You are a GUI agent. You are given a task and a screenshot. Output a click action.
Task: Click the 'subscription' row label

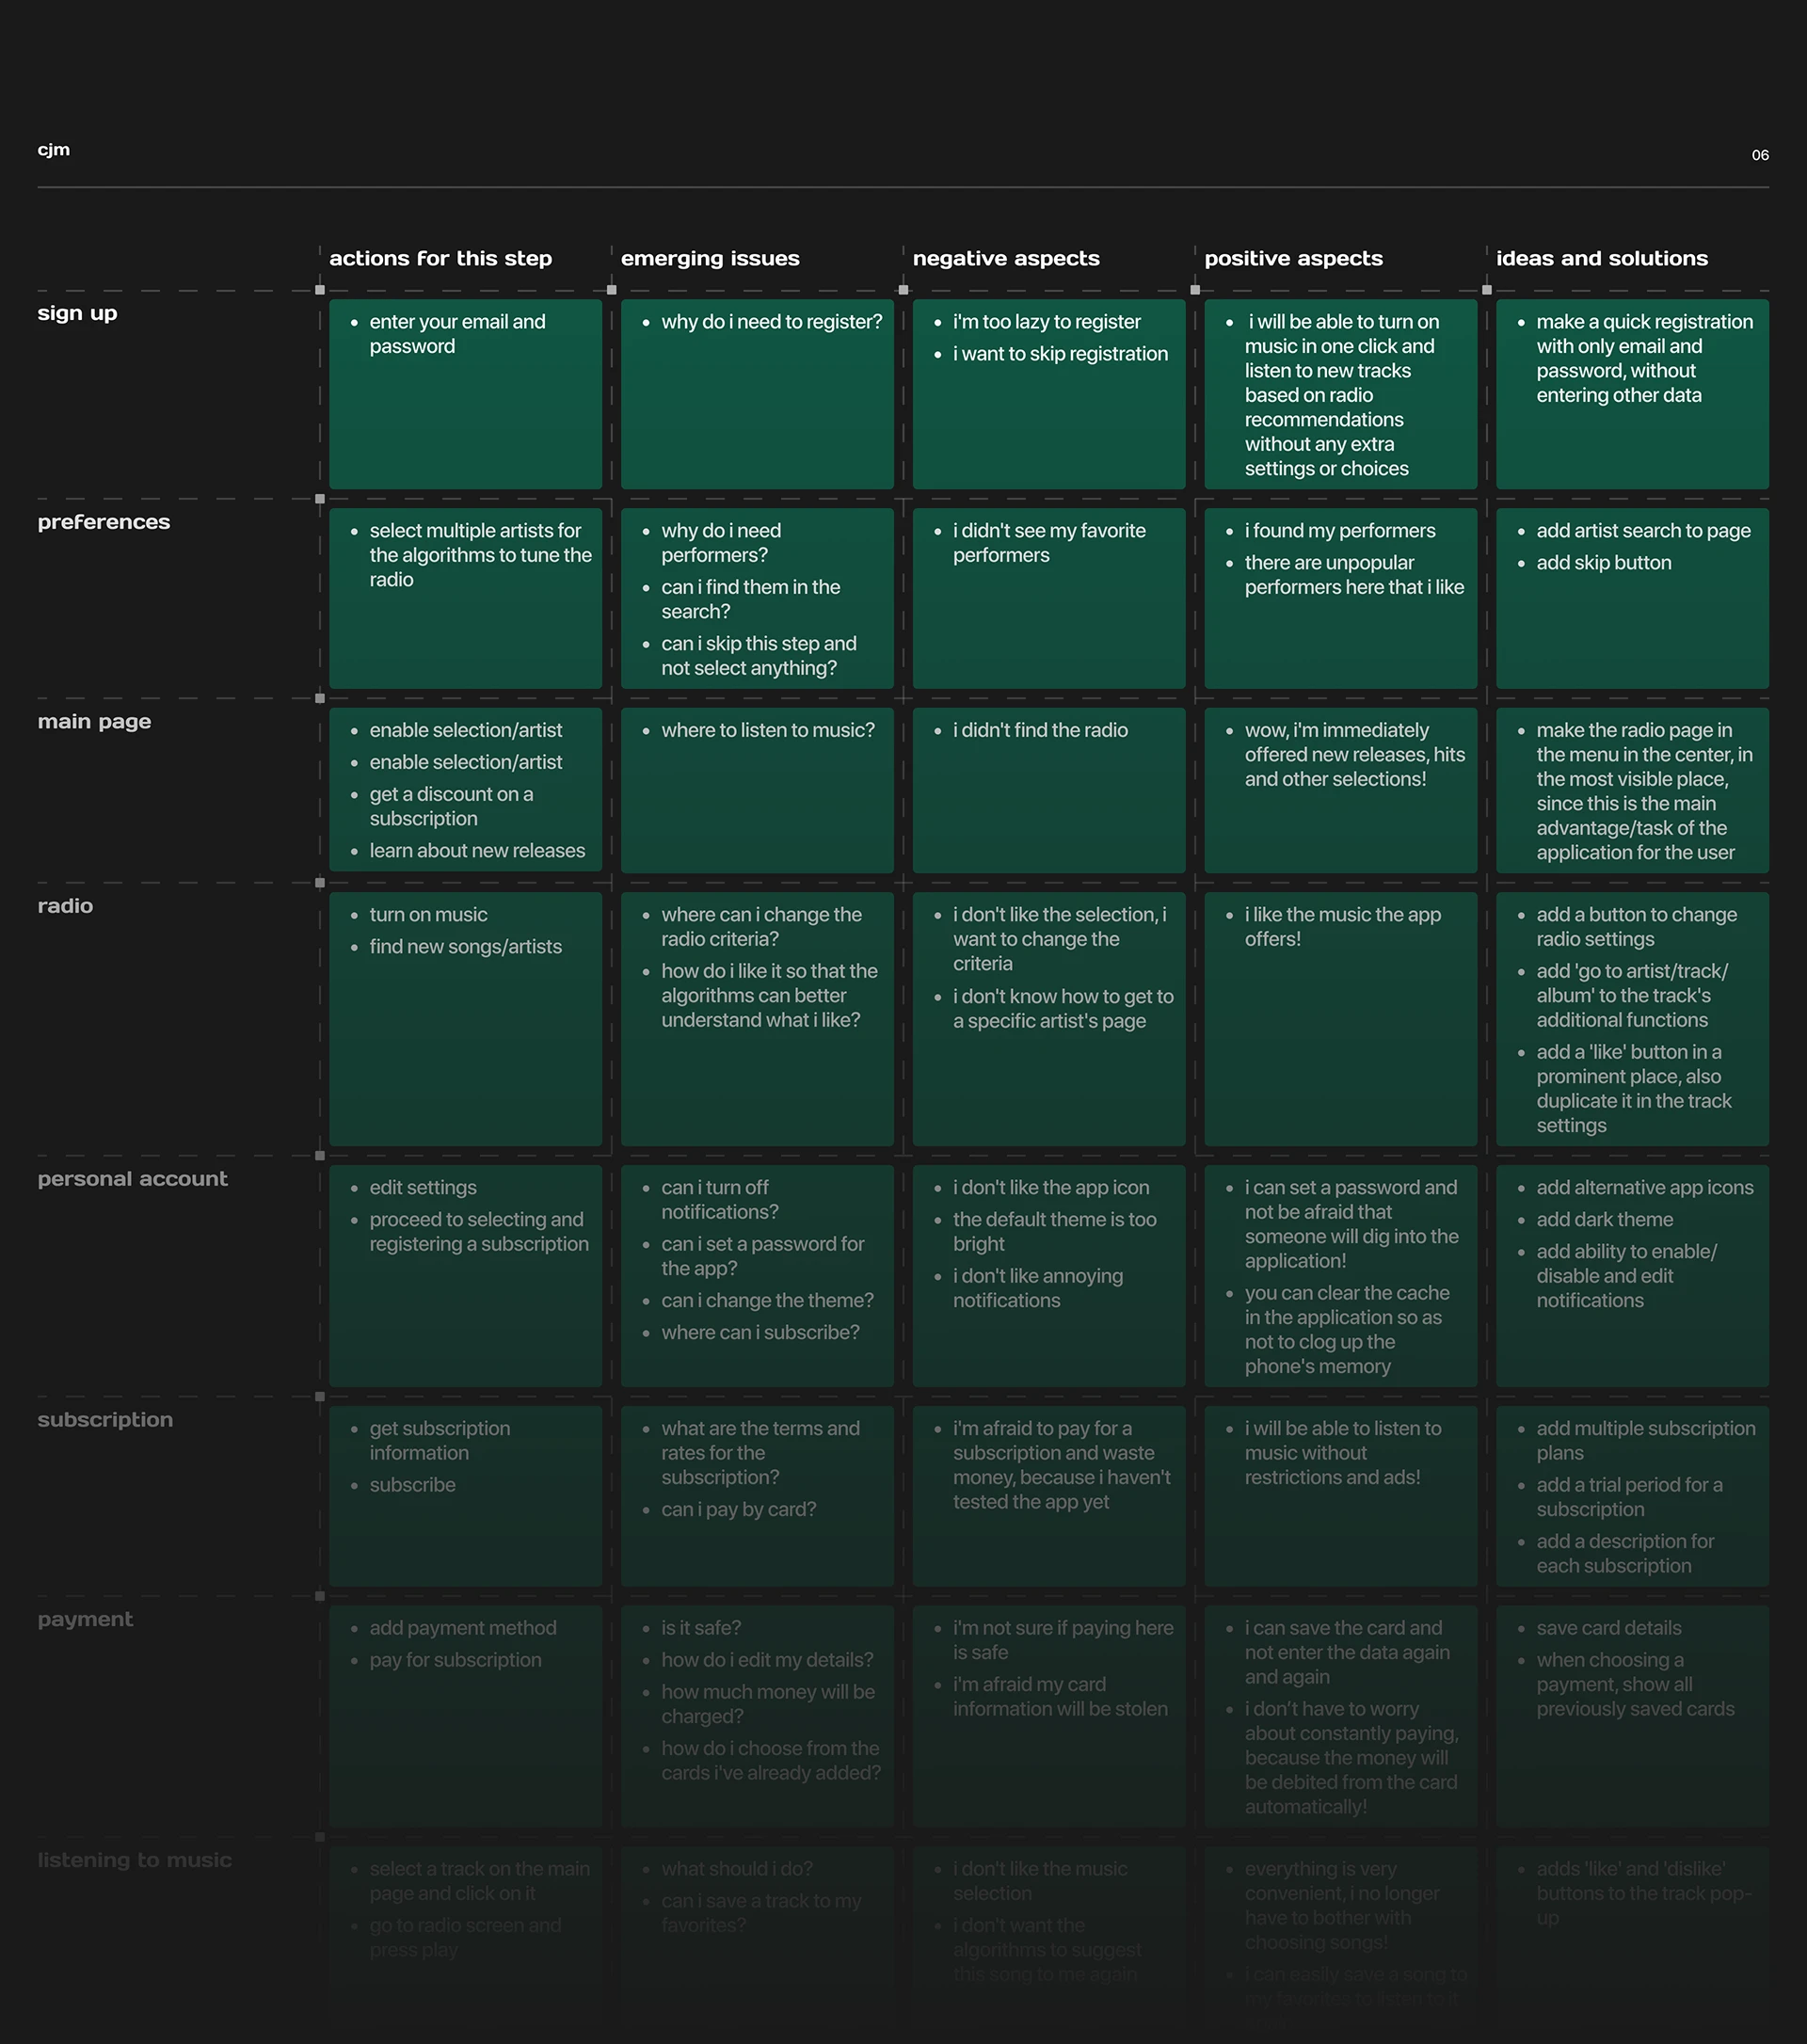(x=105, y=1420)
